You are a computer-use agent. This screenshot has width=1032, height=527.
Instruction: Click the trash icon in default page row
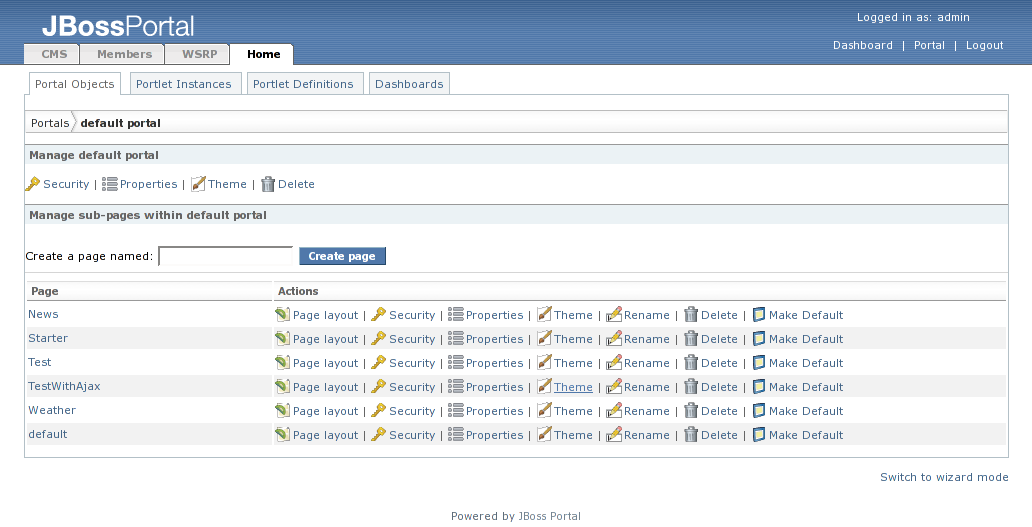click(x=691, y=435)
